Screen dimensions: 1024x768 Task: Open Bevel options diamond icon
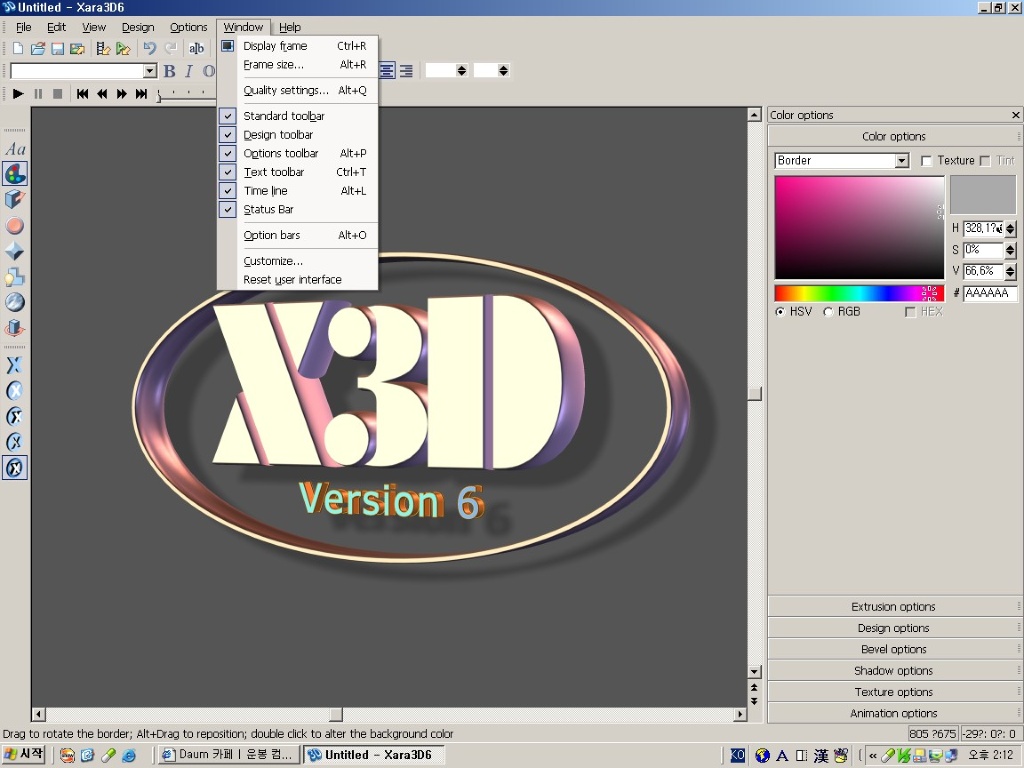[x=15, y=251]
